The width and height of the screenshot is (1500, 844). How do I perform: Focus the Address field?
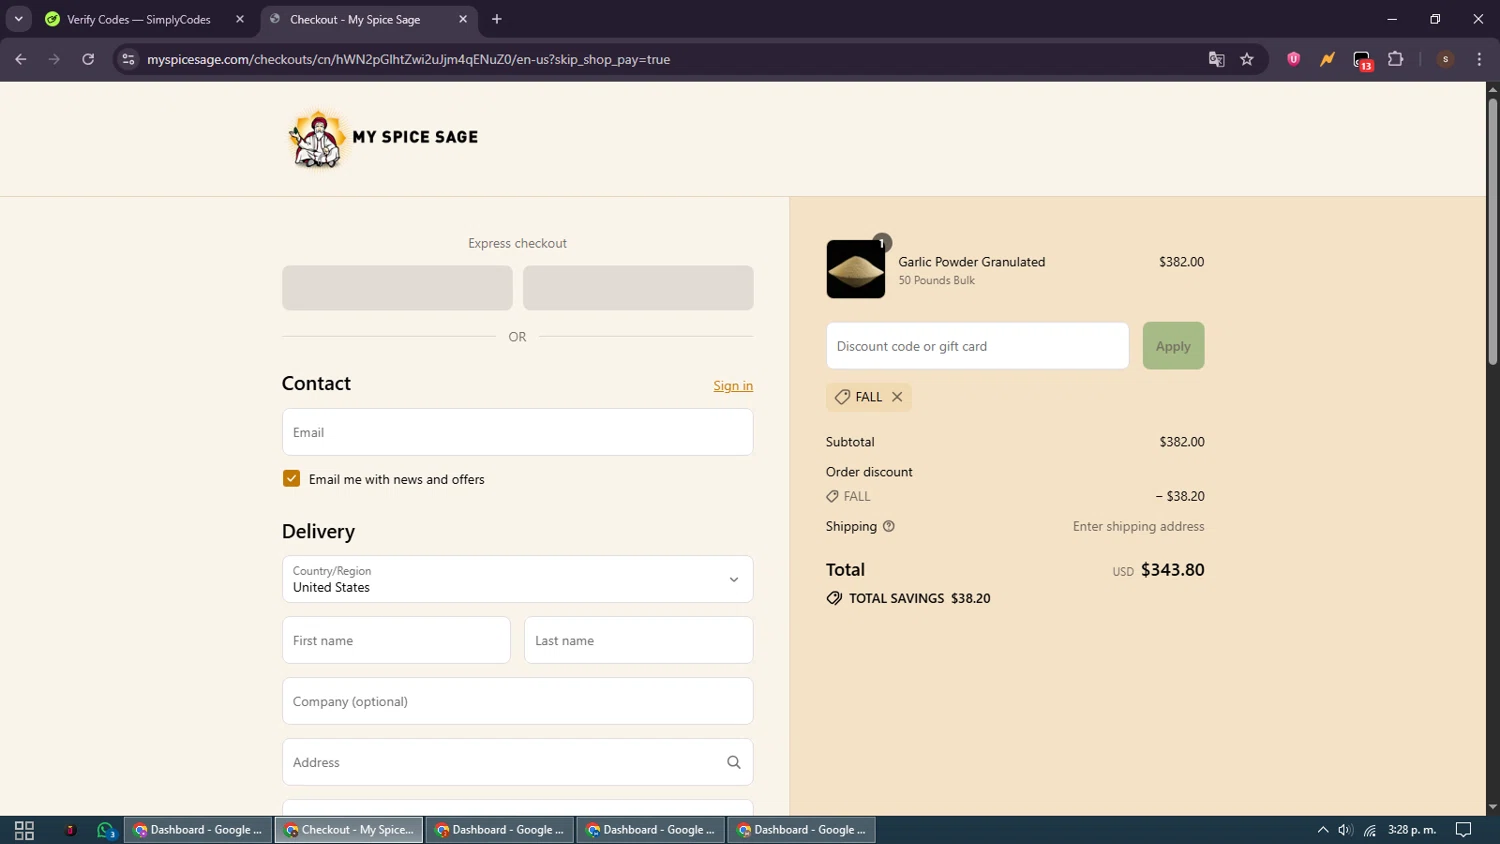(517, 762)
